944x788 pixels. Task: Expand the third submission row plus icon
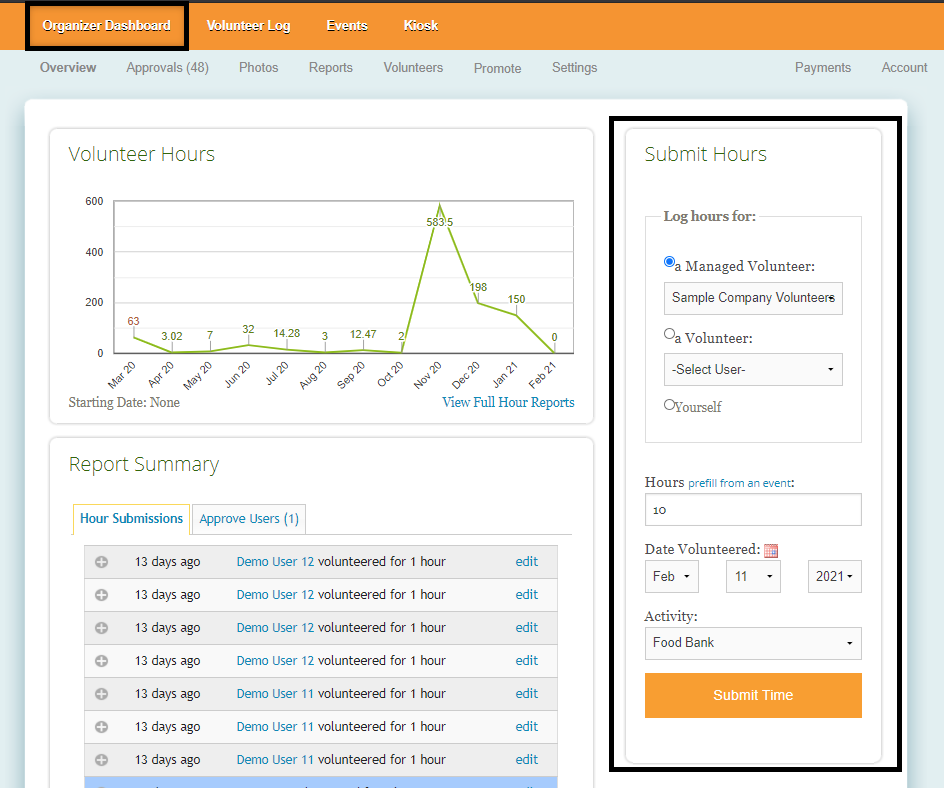click(x=101, y=628)
